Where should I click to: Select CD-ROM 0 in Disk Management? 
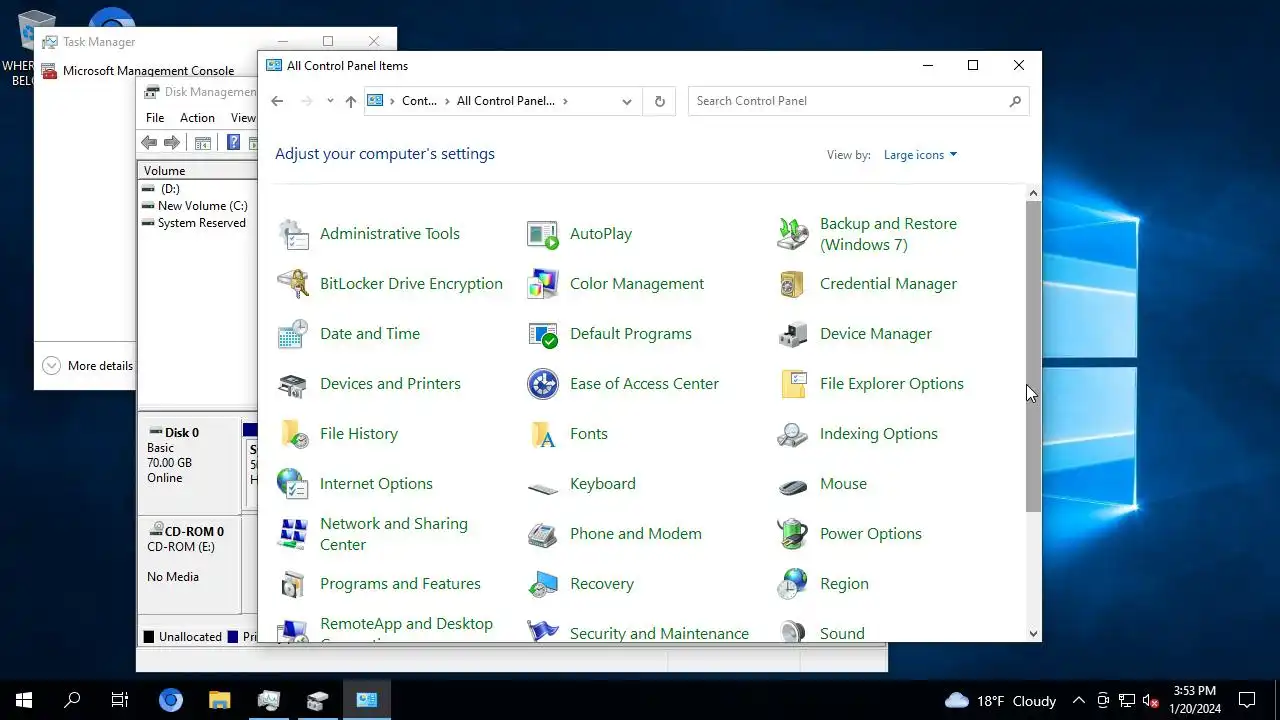pos(189,566)
